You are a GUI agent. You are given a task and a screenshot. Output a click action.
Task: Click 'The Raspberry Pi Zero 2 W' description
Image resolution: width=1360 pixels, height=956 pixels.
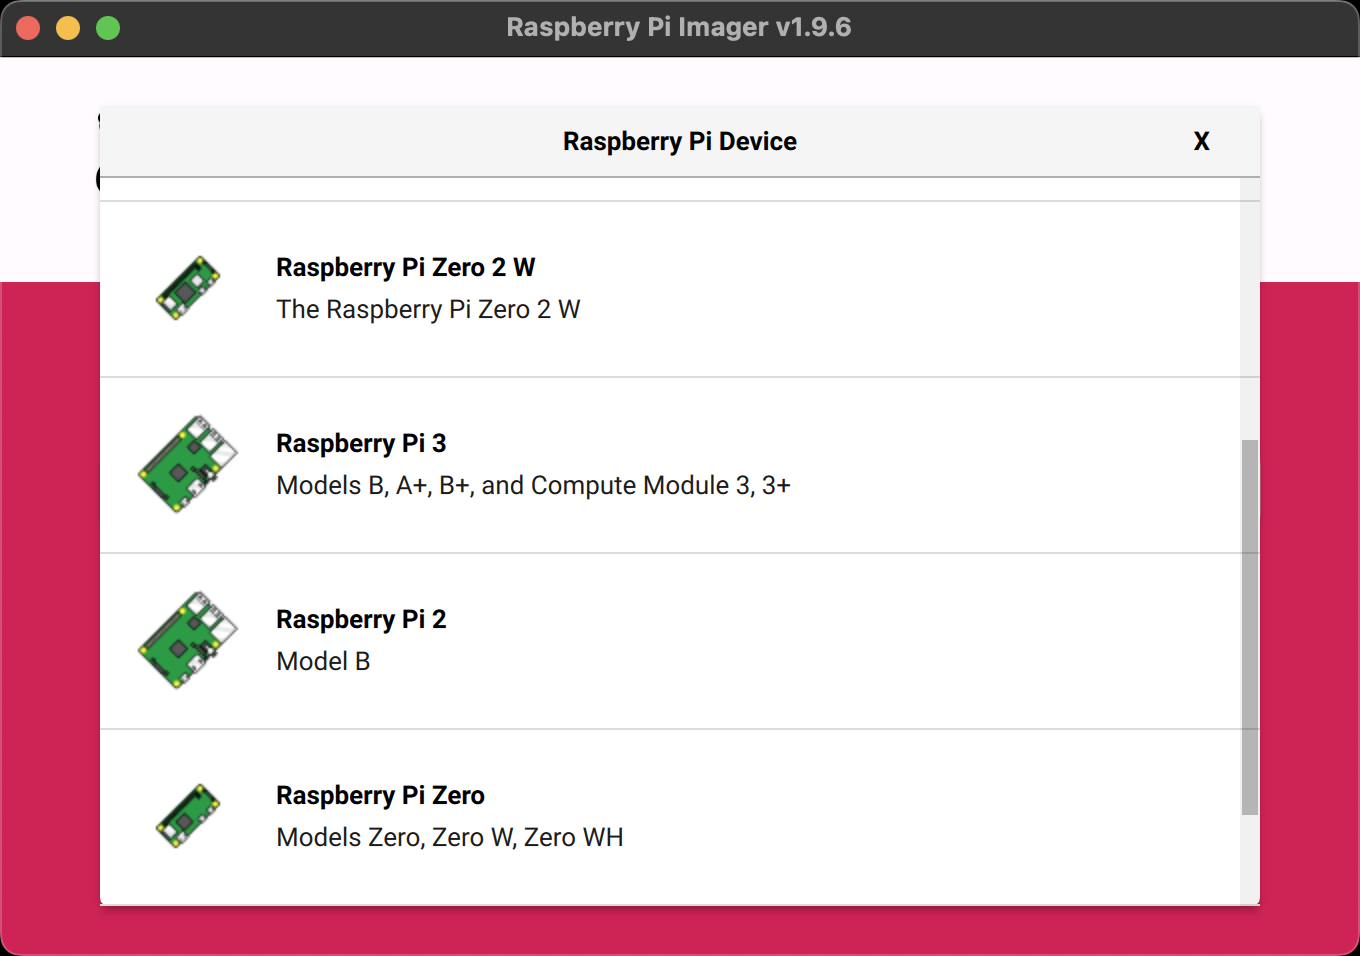(428, 309)
